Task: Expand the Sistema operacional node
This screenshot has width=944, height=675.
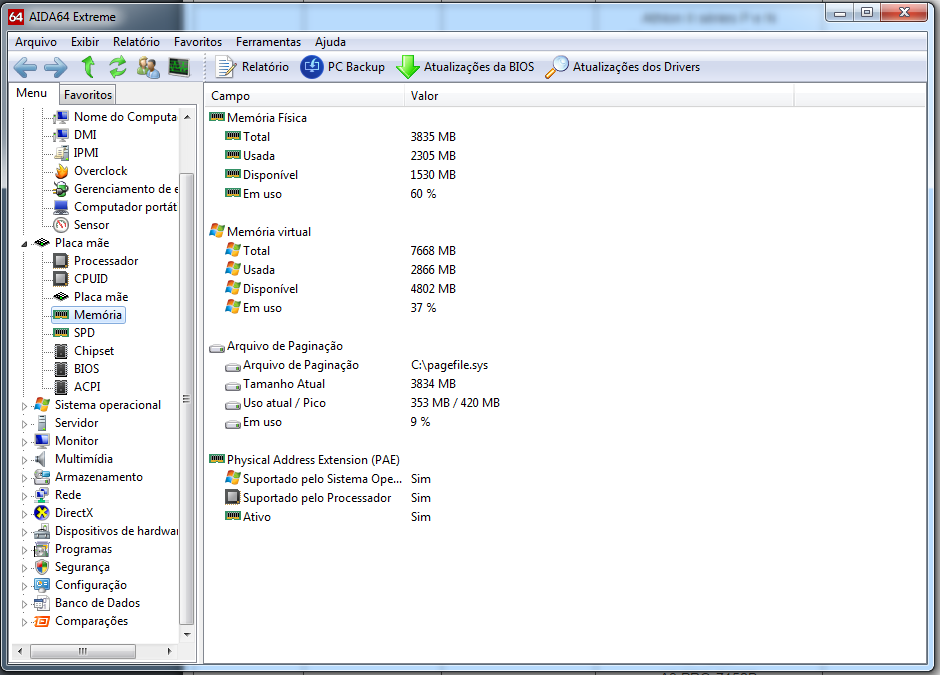Action: click(24, 406)
